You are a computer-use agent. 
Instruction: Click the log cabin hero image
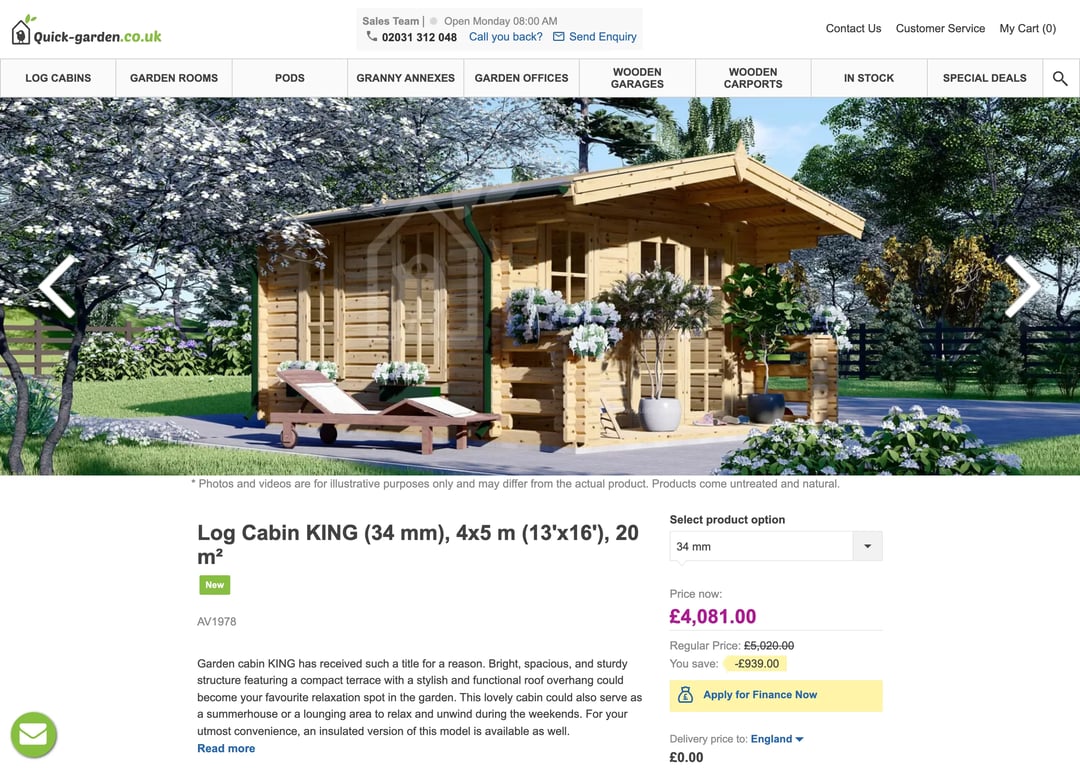point(540,286)
